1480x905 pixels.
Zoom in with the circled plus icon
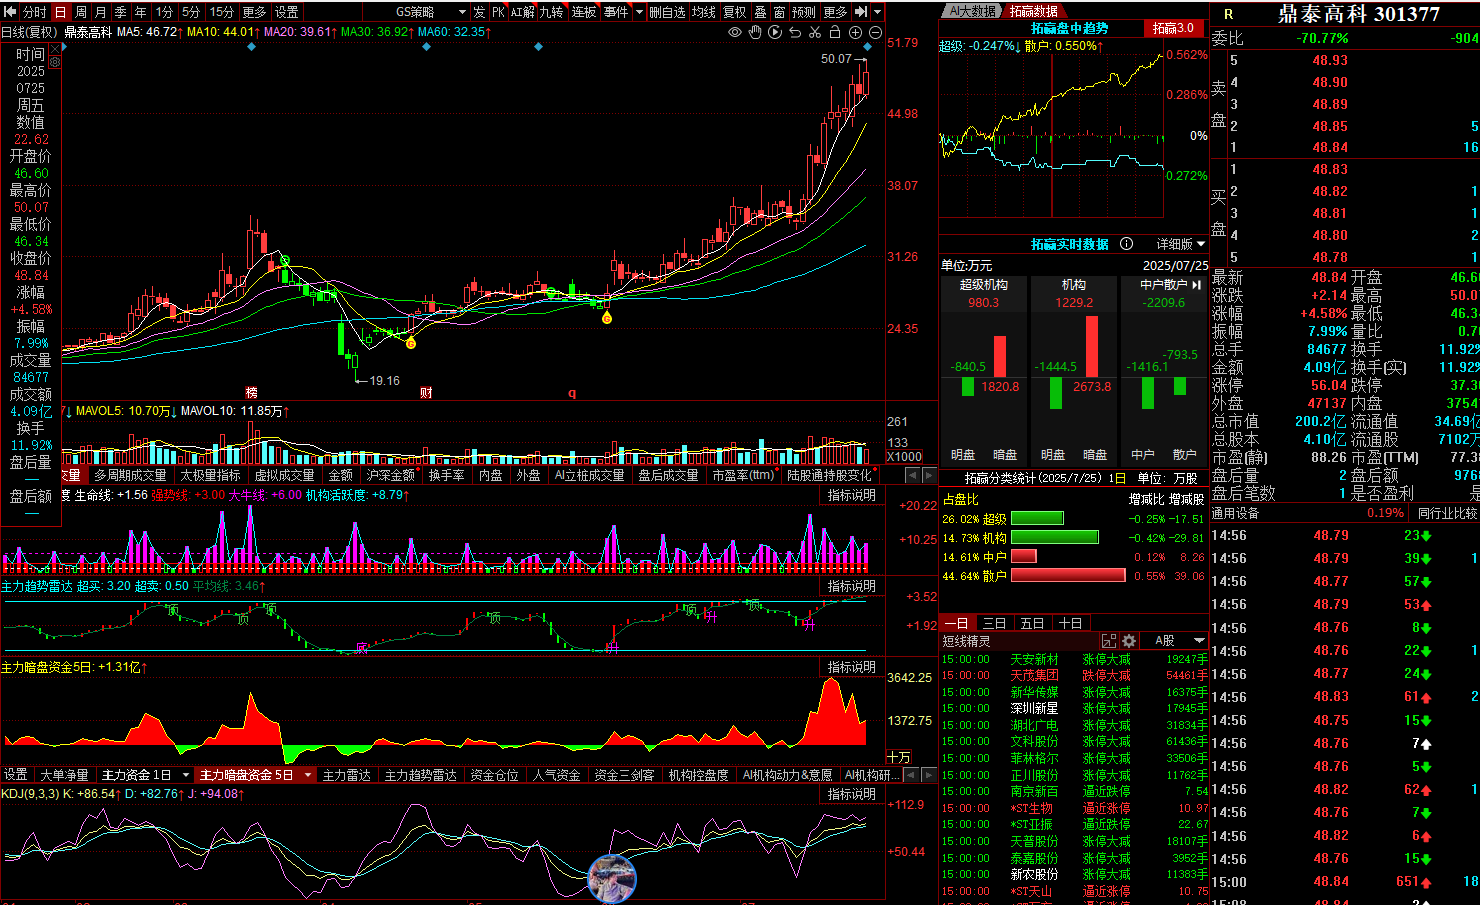coord(855,32)
